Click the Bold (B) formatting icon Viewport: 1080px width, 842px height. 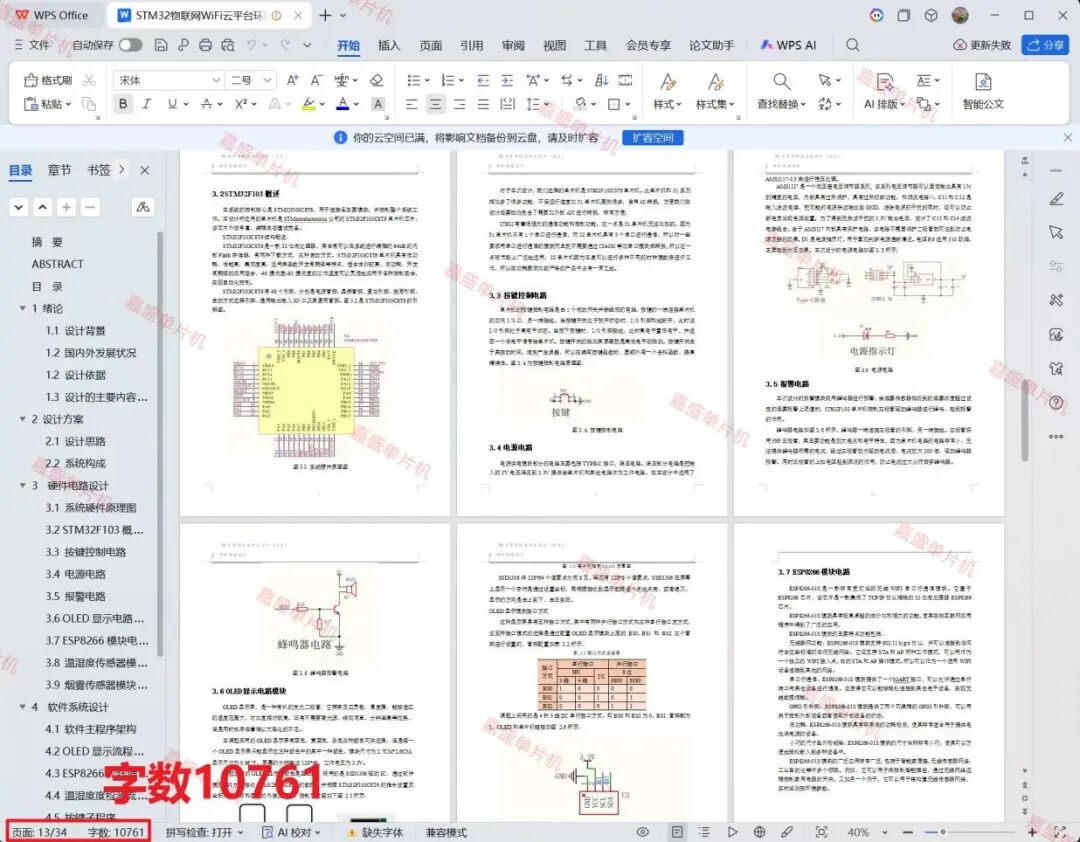pyautogui.click(x=123, y=104)
